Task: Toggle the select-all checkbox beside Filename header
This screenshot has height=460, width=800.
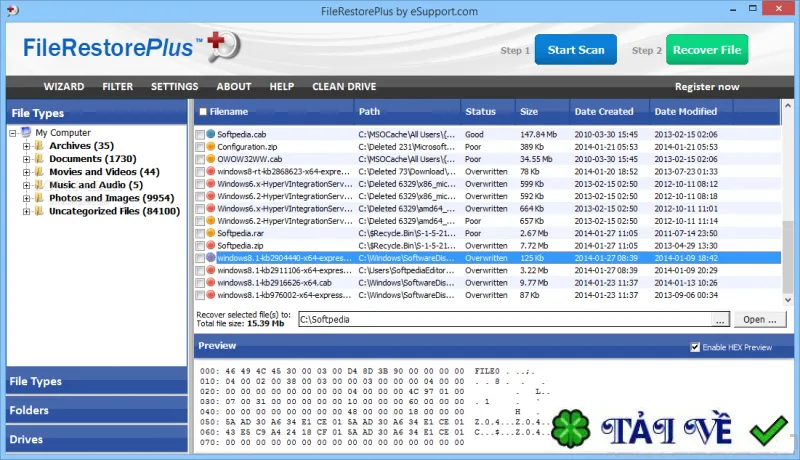Action: (x=203, y=112)
